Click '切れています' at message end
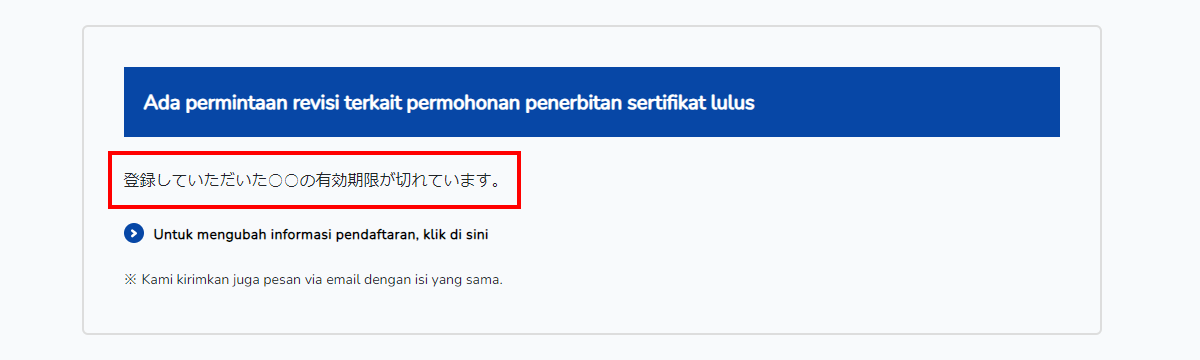Viewport: 1200px width, 360px height. point(443,181)
